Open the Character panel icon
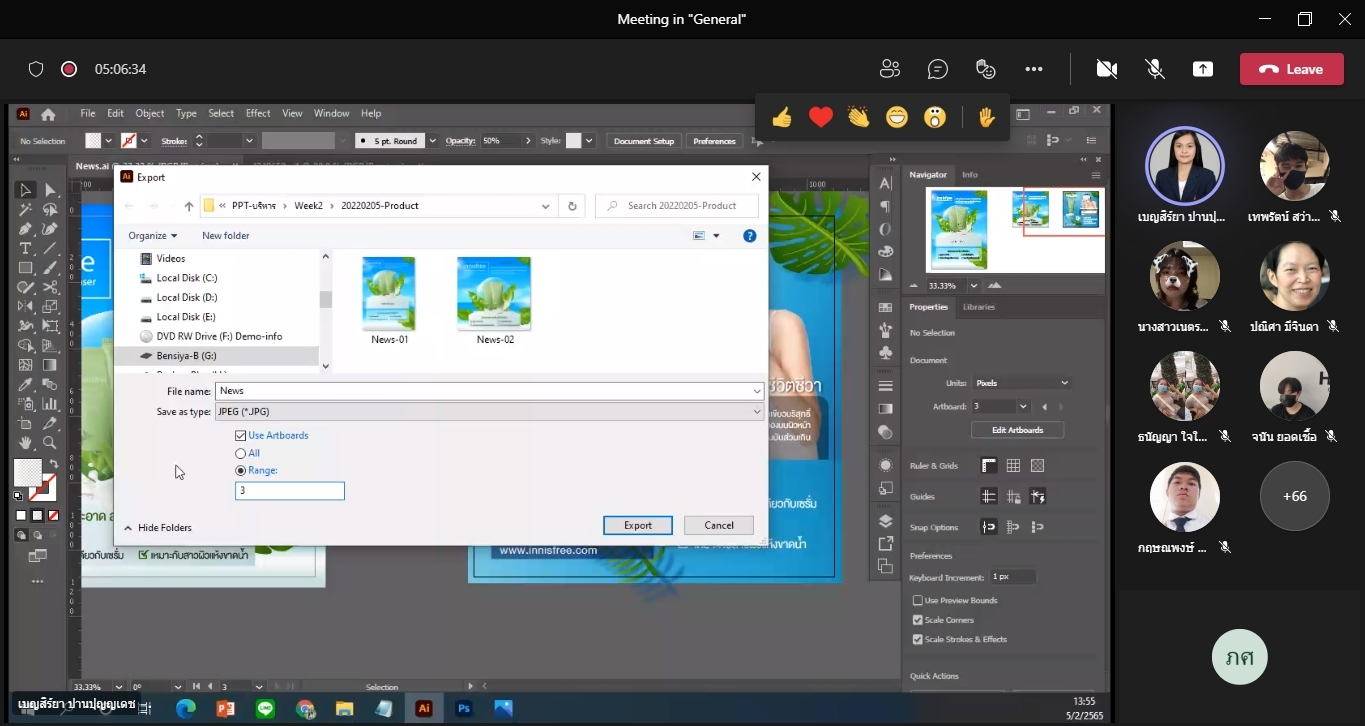 tap(885, 184)
